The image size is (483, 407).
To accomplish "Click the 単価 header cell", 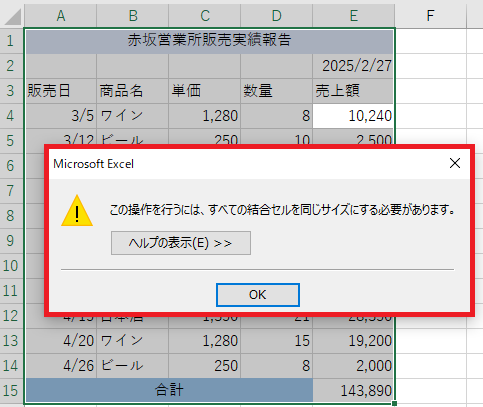I will pos(205,91).
